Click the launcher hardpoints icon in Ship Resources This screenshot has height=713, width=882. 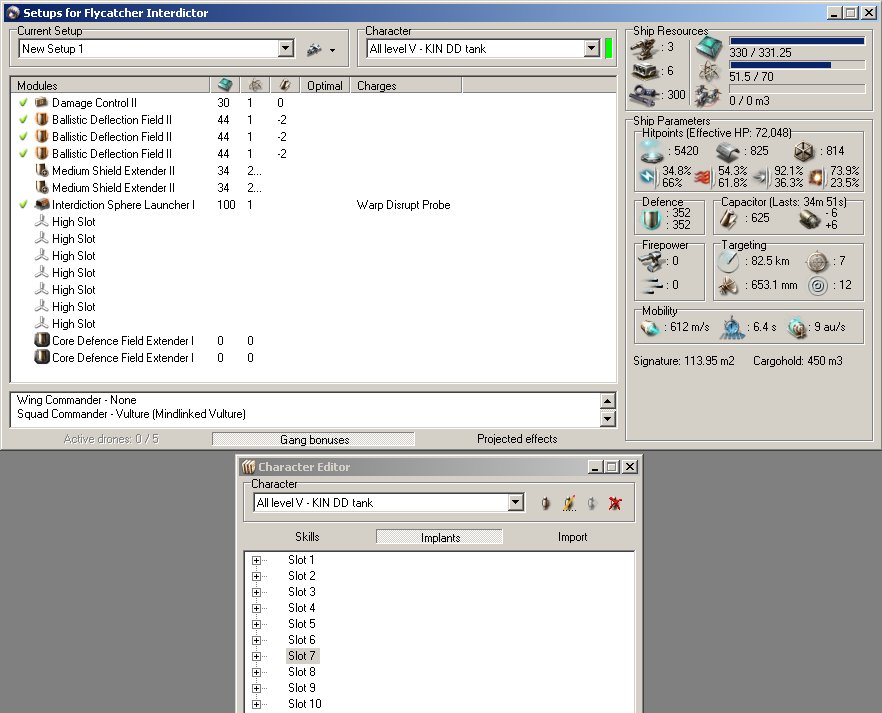click(644, 71)
